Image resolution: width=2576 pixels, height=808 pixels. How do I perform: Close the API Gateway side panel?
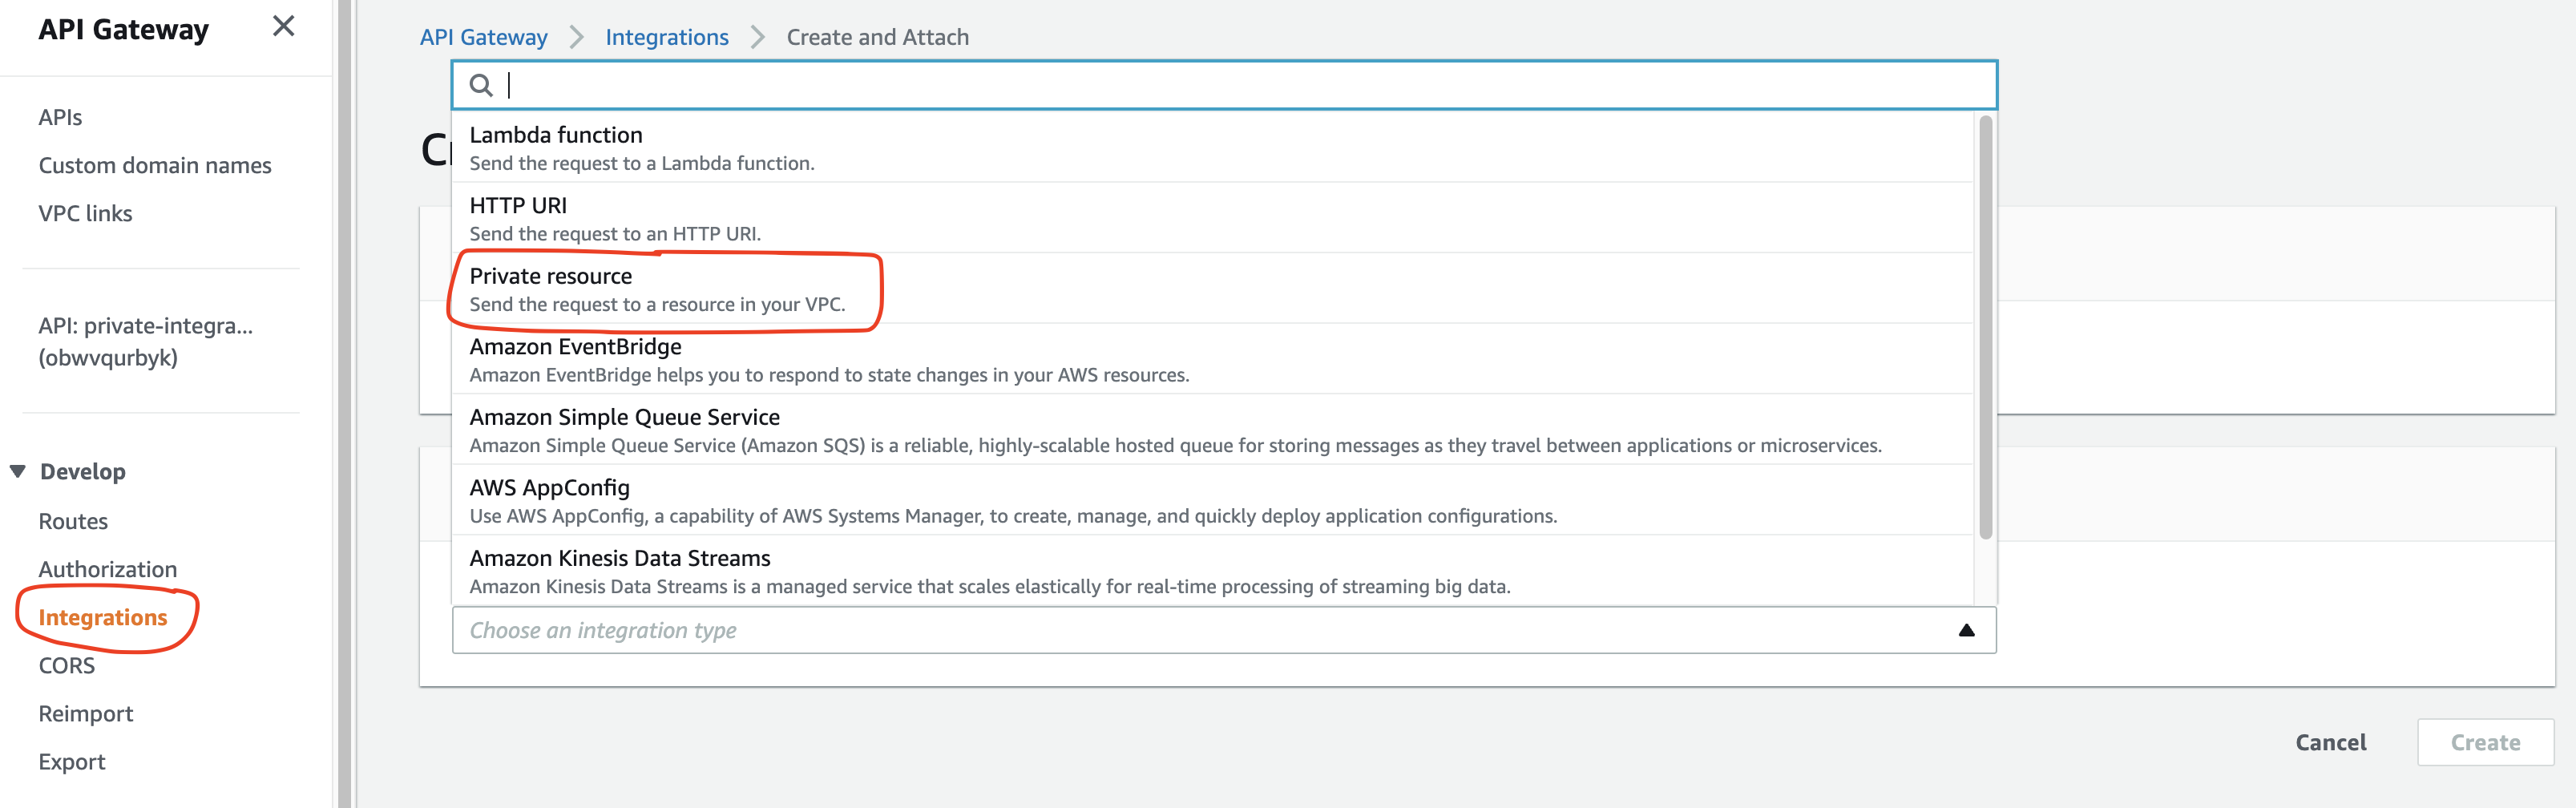[284, 26]
